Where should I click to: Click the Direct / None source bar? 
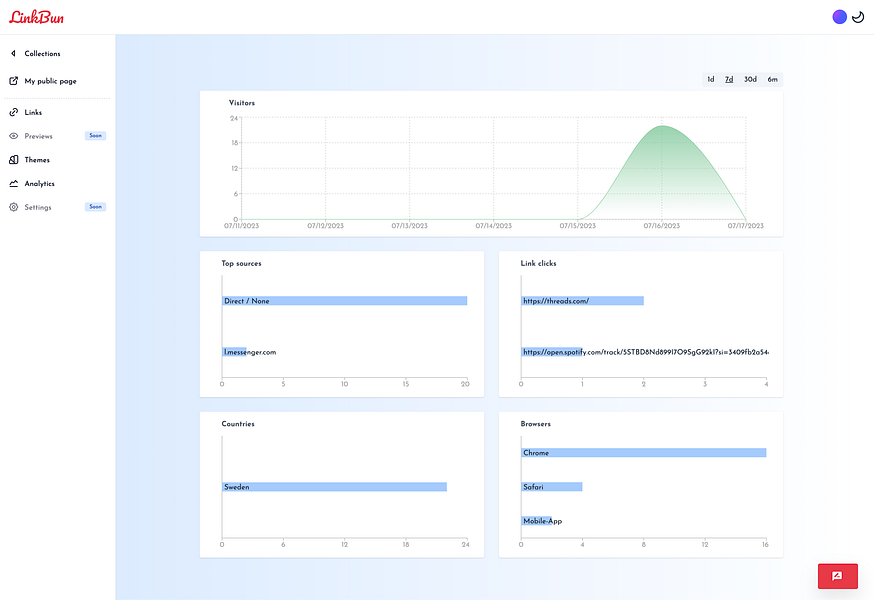click(344, 301)
